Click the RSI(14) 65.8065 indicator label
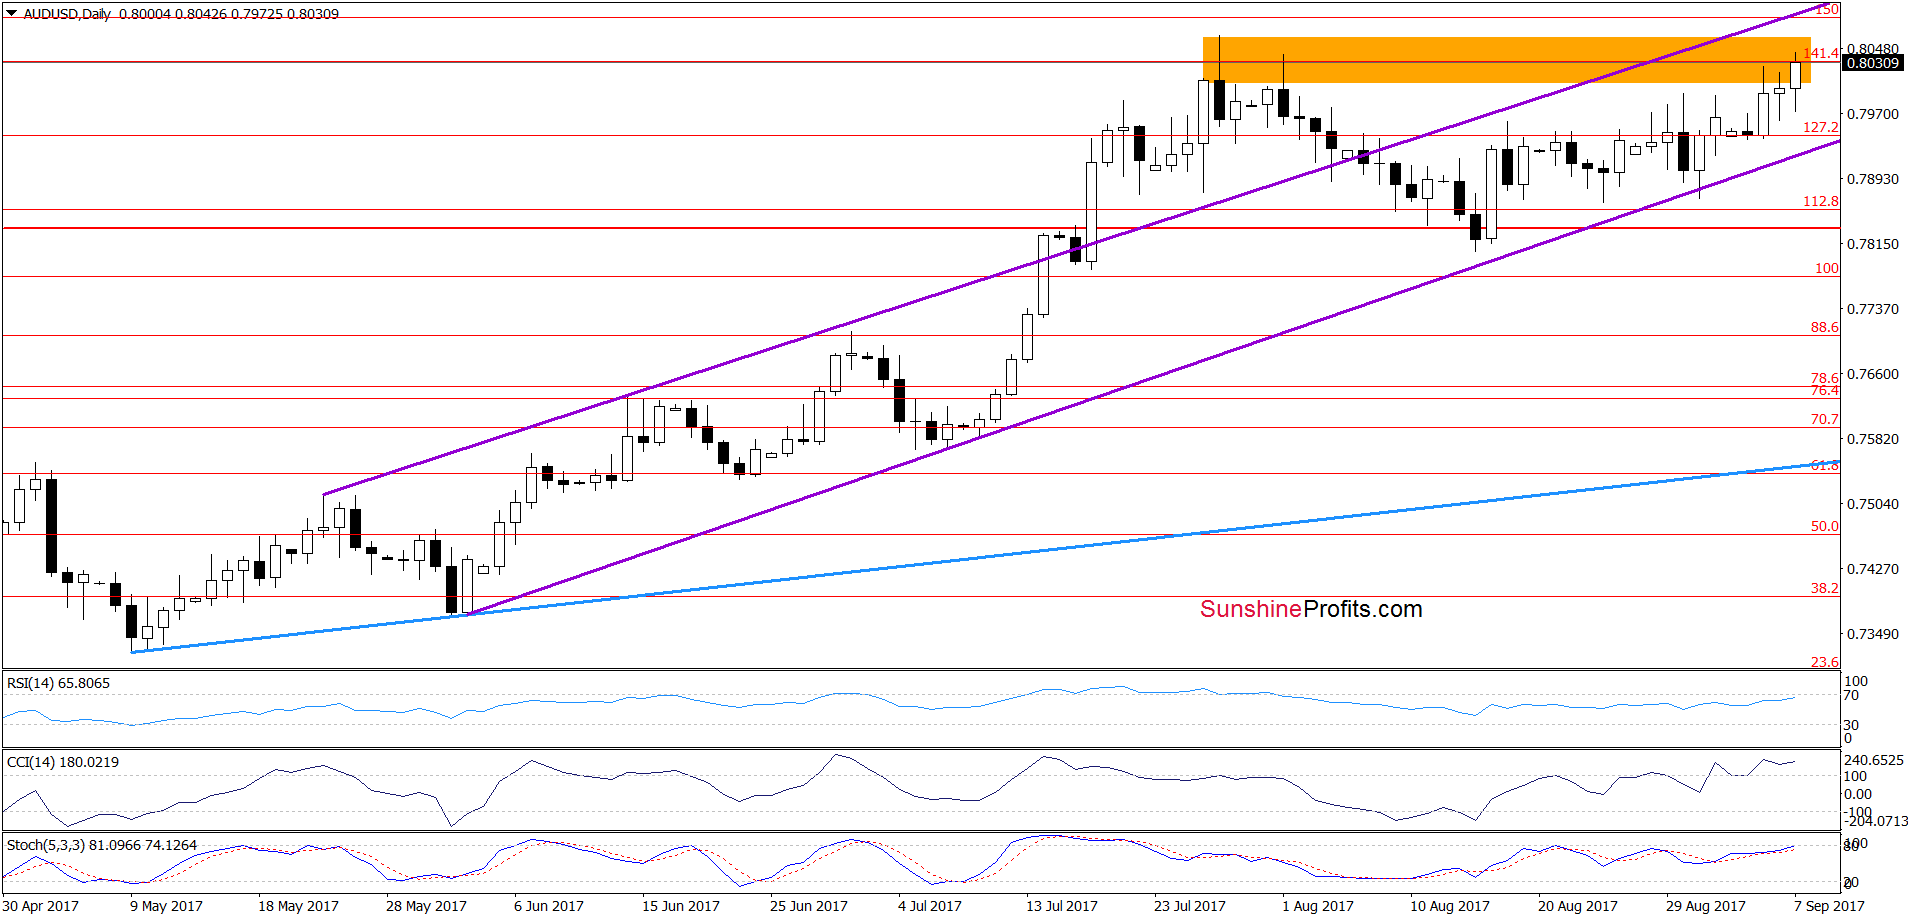1908x920 pixels. pyautogui.click(x=58, y=683)
